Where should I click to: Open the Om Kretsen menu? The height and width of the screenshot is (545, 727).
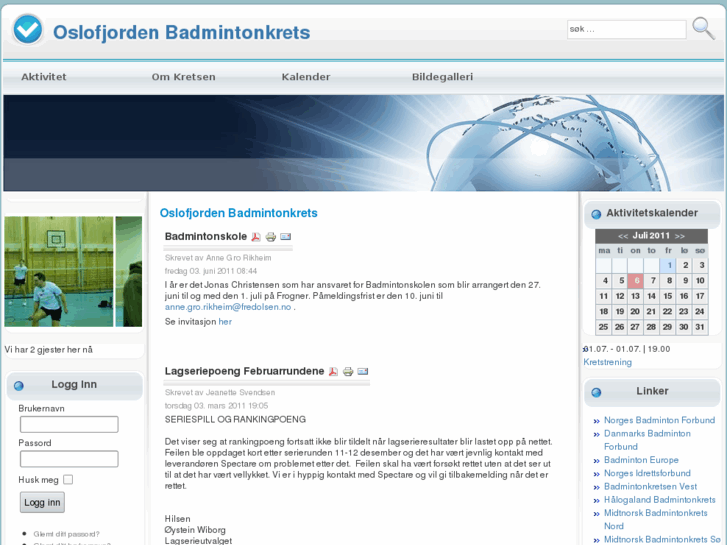click(184, 77)
